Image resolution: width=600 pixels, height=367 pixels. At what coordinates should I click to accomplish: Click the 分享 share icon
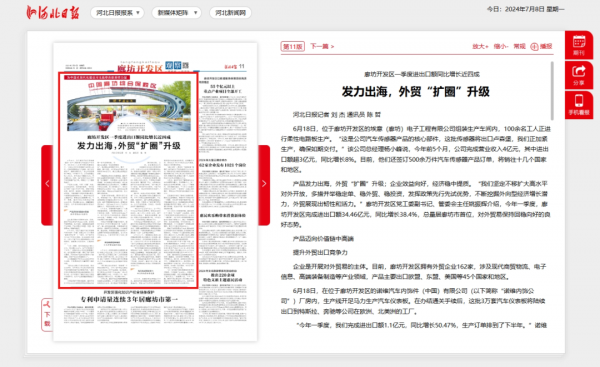click(579, 75)
